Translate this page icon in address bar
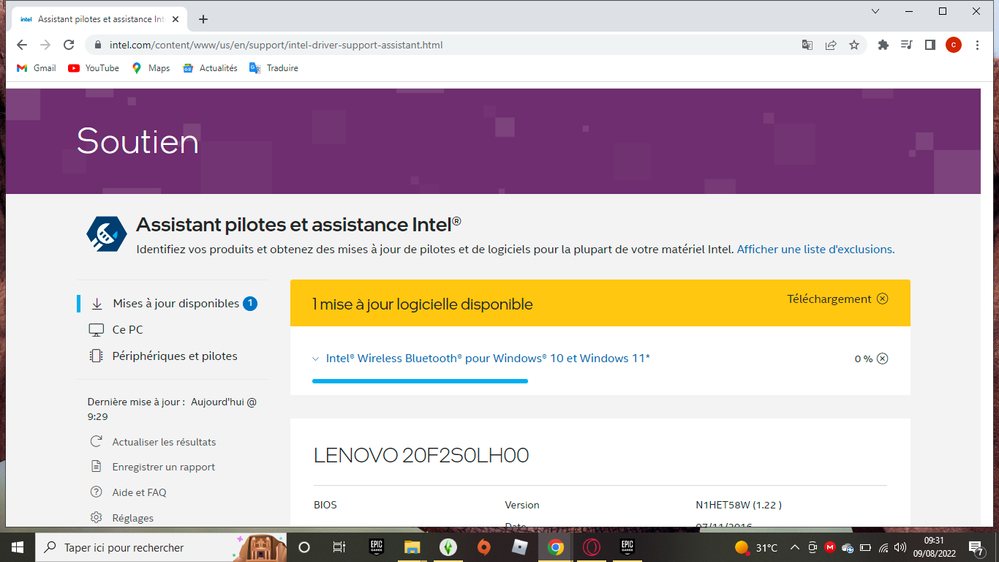 [807, 45]
